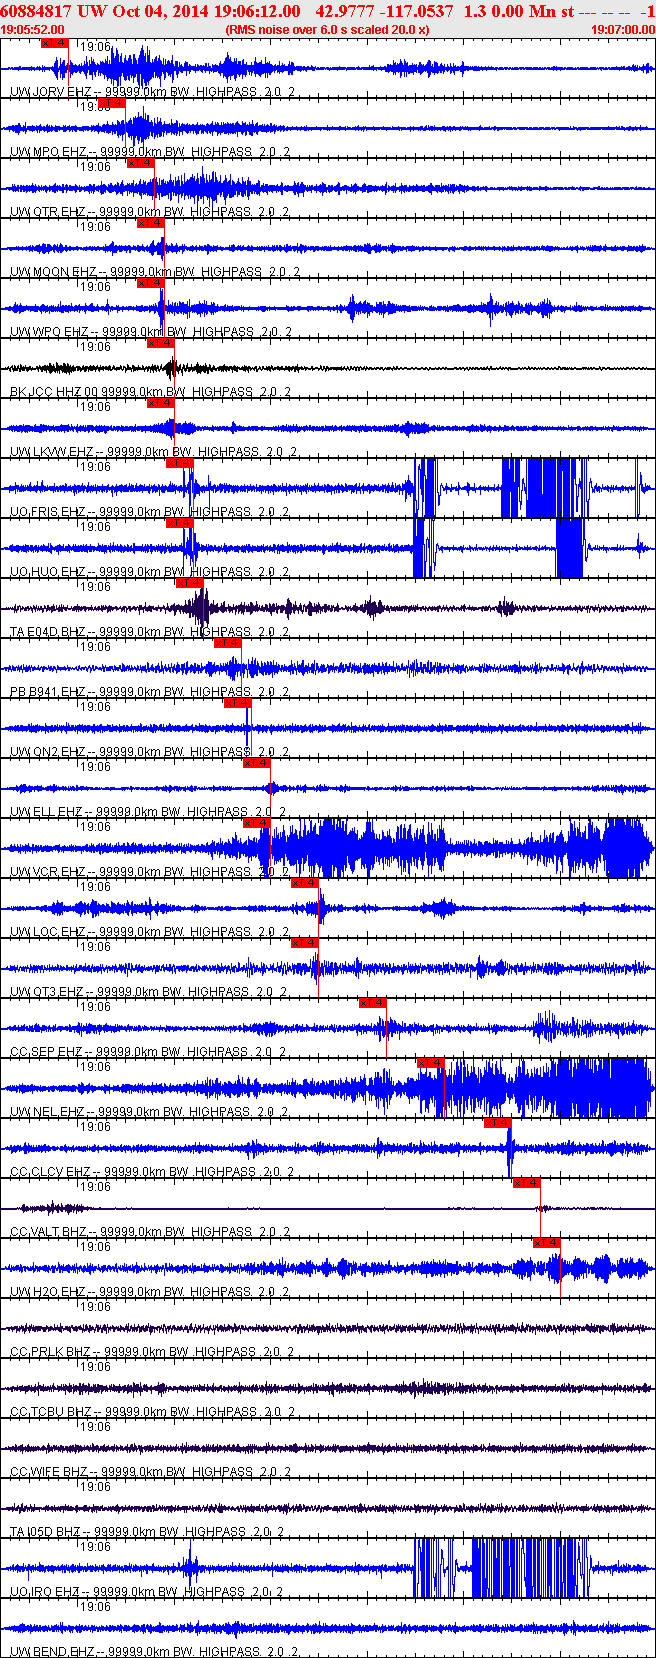Click red pick flag on FRIS trace
Image resolution: width=656 pixels, height=1658 pixels.
pyautogui.click(x=179, y=463)
